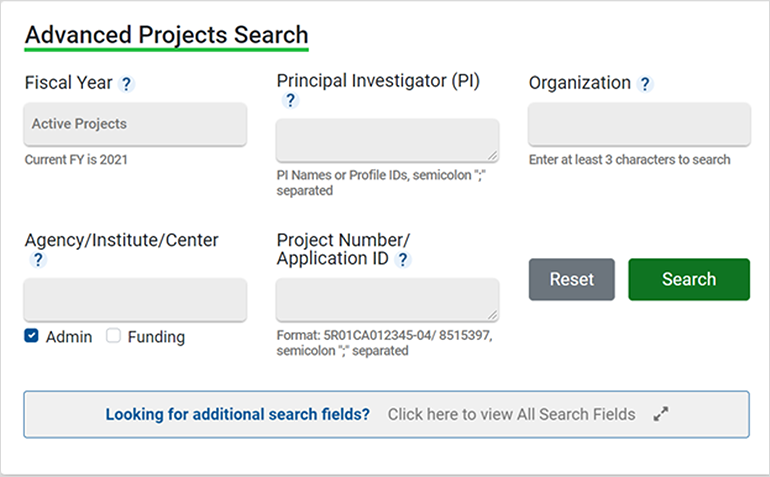
Task: Uncheck the Admin checkbox
Action: [32, 337]
